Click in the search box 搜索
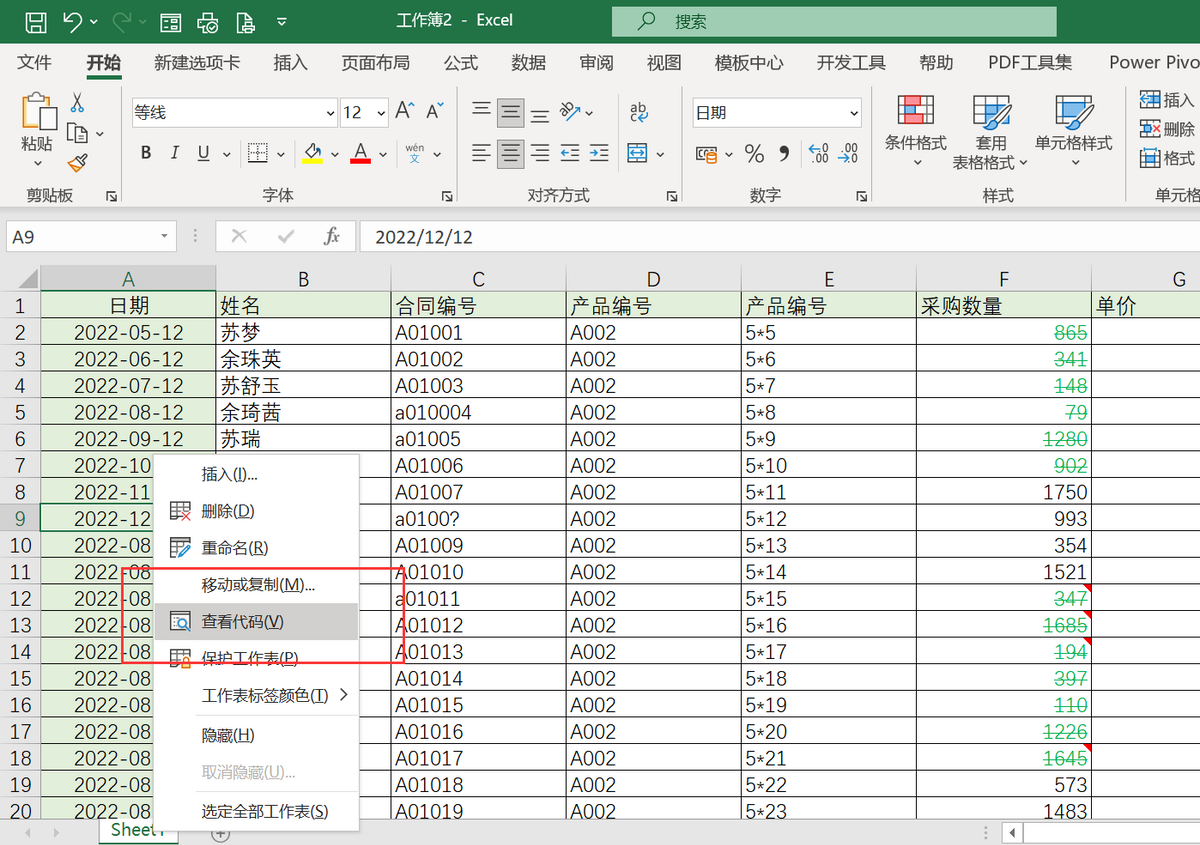Image resolution: width=1200 pixels, height=845 pixels. tap(834, 21)
